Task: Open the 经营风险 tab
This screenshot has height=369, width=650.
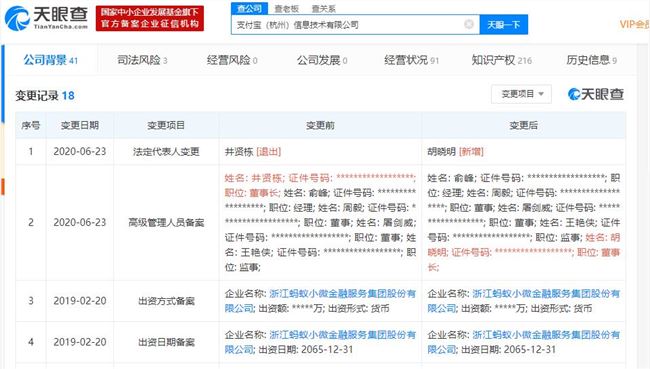Action: (232, 61)
